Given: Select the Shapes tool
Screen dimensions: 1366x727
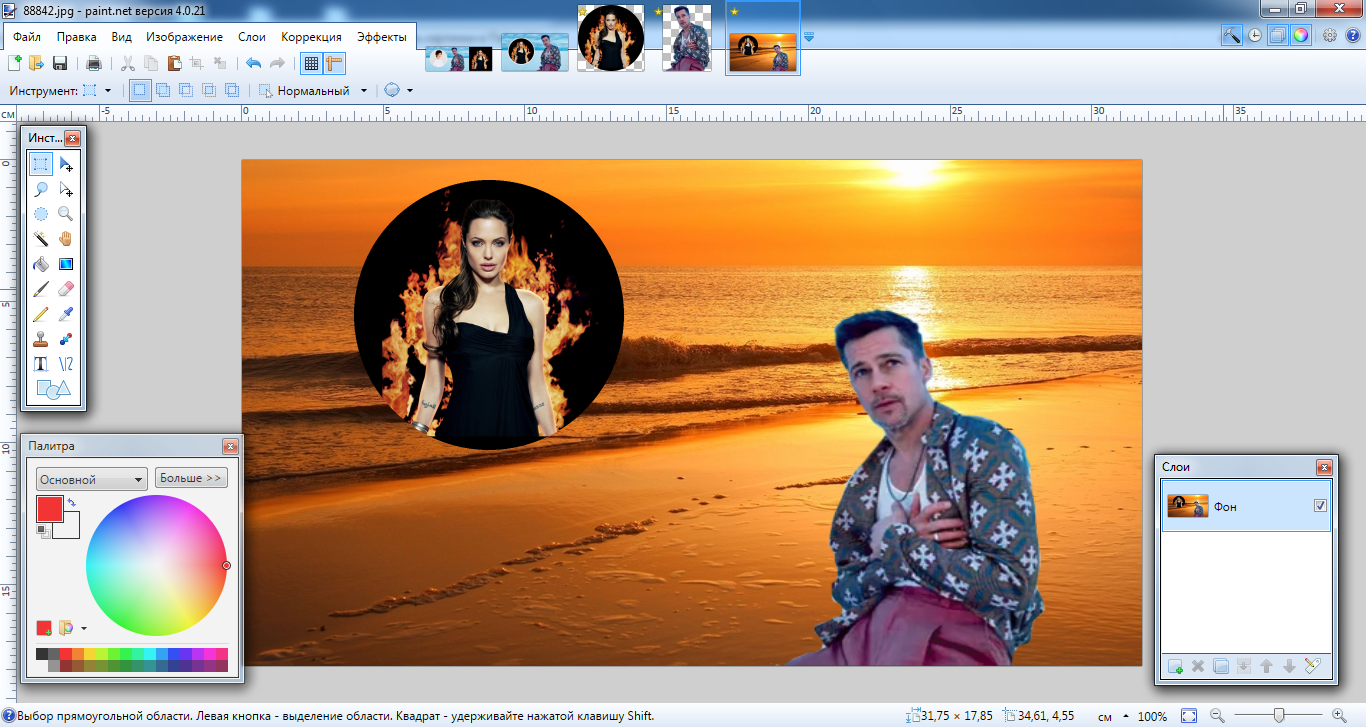Looking at the screenshot, I should (x=52, y=389).
